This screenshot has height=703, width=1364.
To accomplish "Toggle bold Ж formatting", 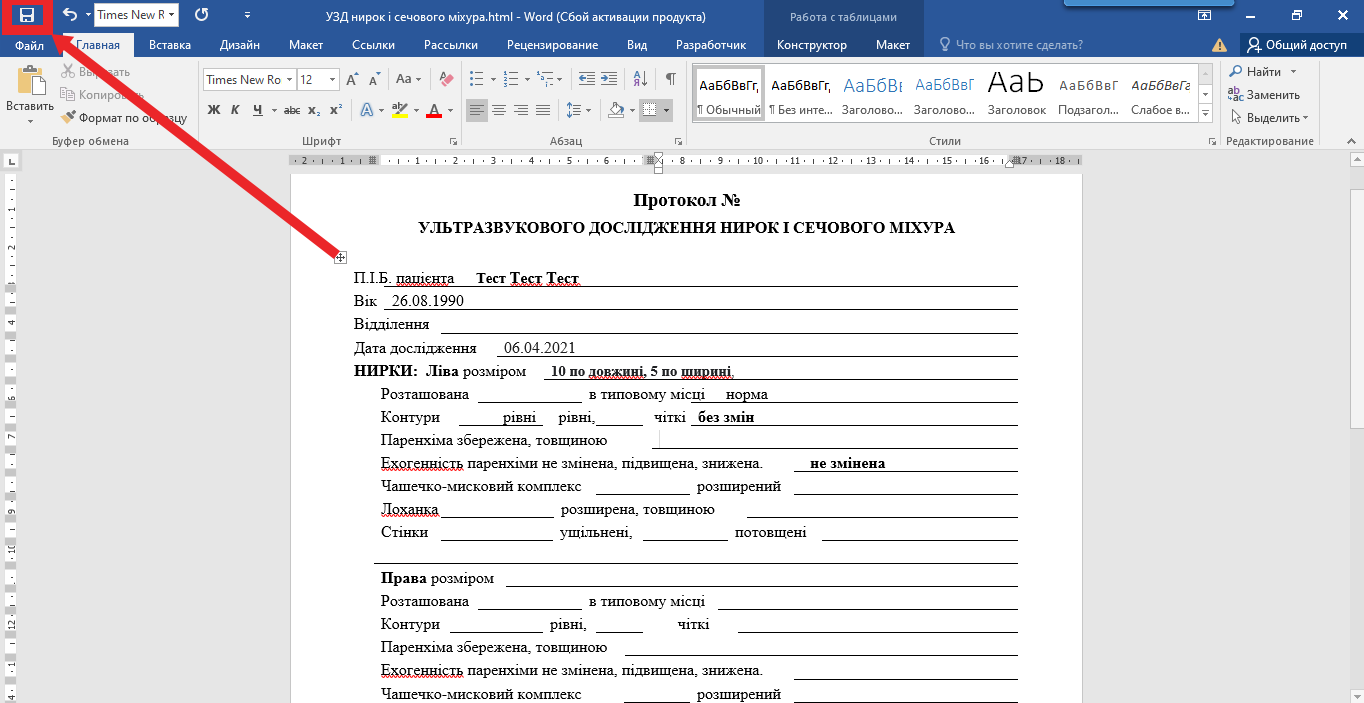I will click(x=213, y=110).
